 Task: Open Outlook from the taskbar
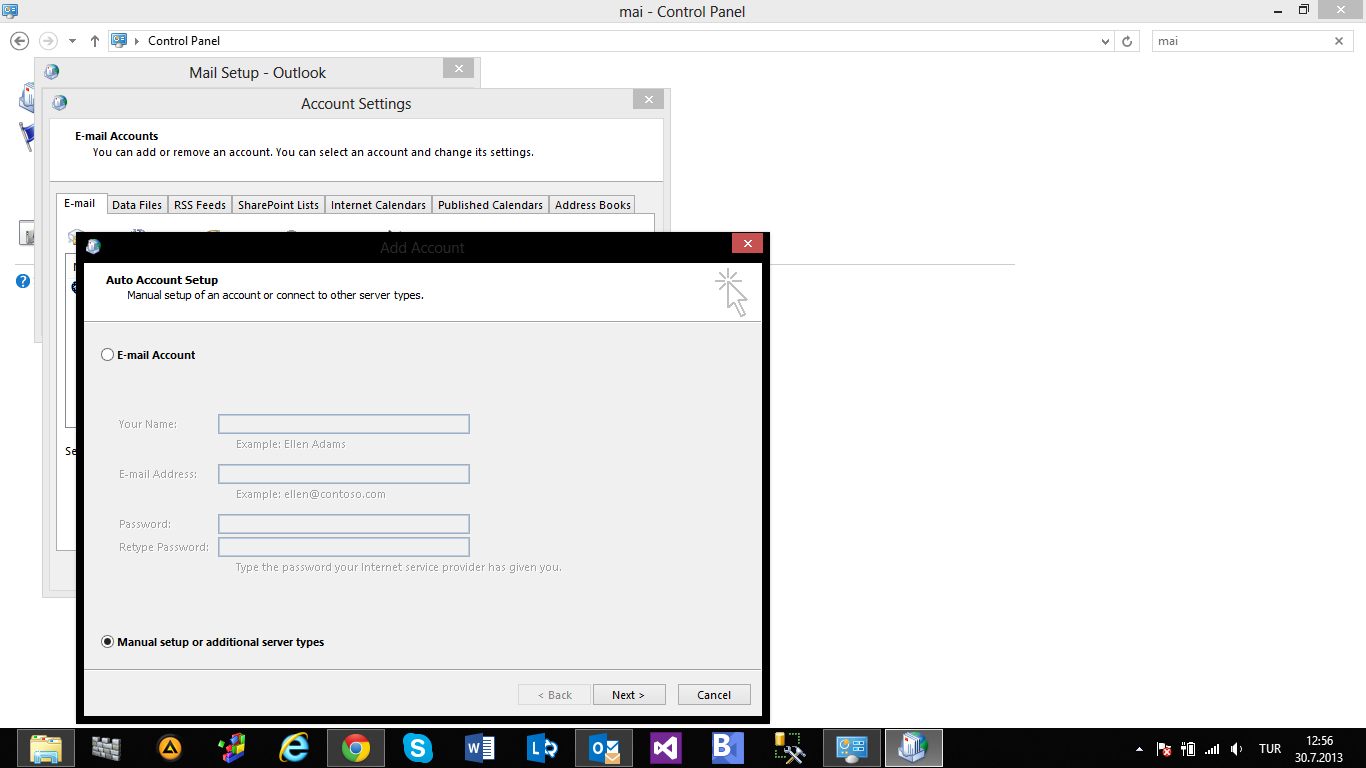[x=605, y=748]
